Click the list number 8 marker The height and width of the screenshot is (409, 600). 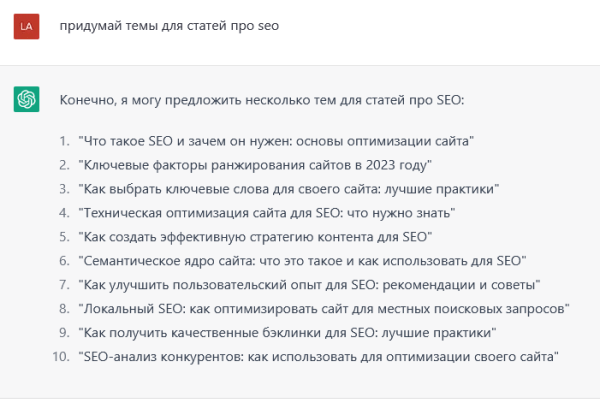pyautogui.click(x=64, y=308)
